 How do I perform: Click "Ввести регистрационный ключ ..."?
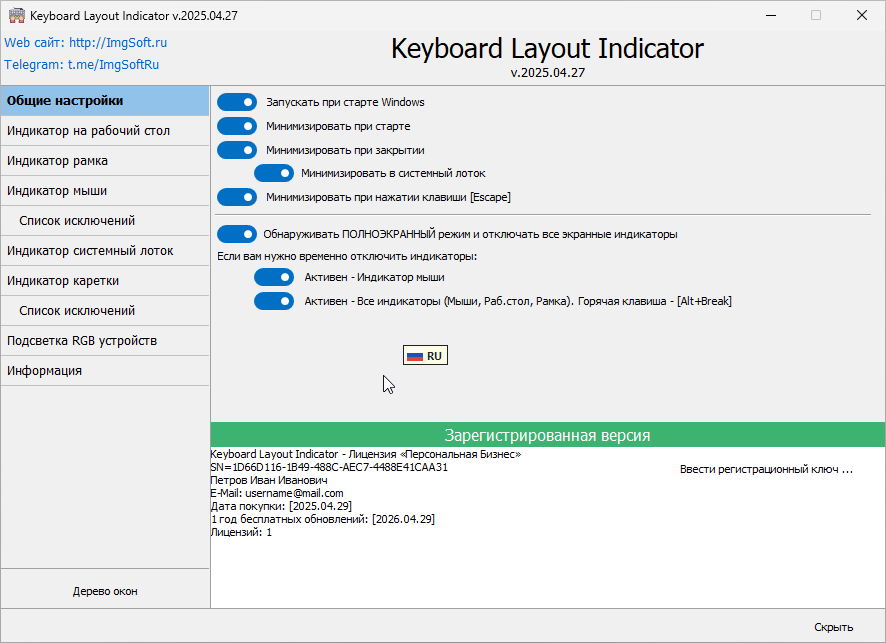[766, 470]
